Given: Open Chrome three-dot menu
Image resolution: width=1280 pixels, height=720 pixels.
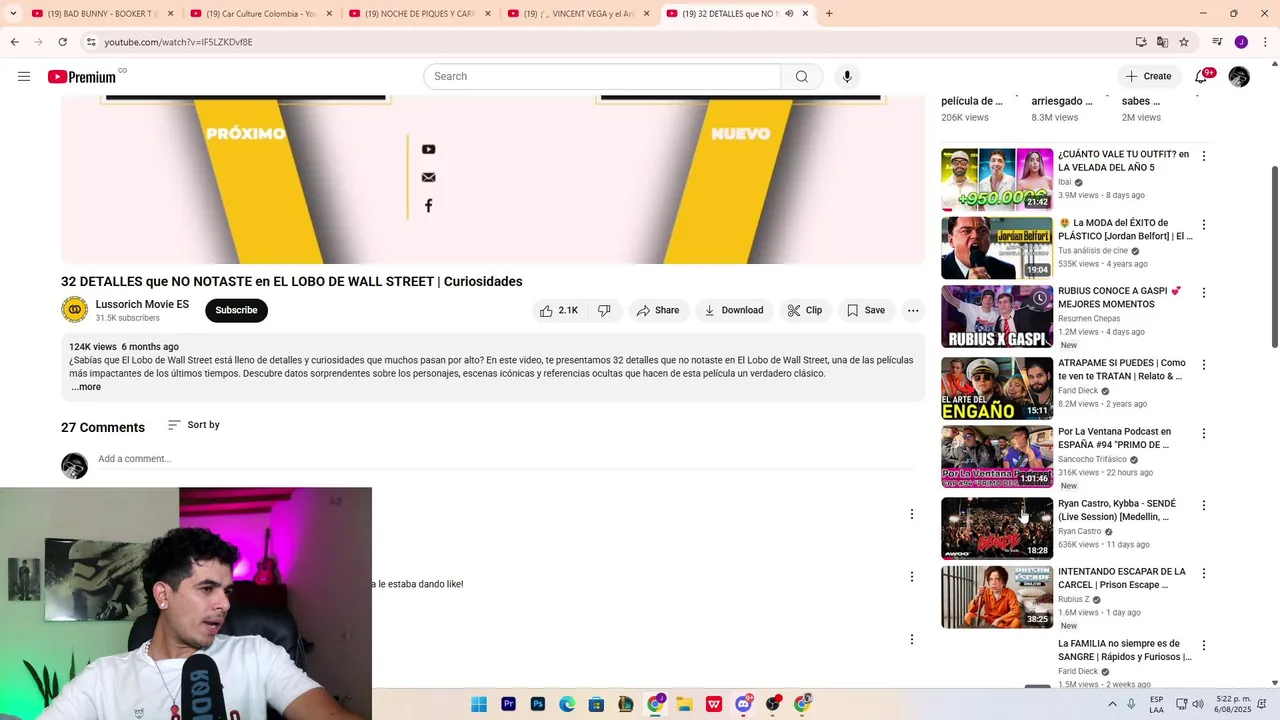Looking at the screenshot, I should [x=1264, y=42].
